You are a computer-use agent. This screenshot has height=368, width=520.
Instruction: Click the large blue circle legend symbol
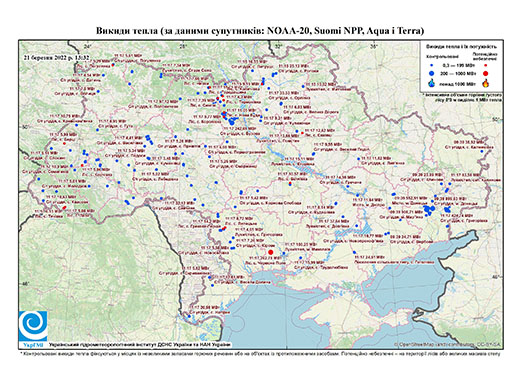click(x=431, y=74)
